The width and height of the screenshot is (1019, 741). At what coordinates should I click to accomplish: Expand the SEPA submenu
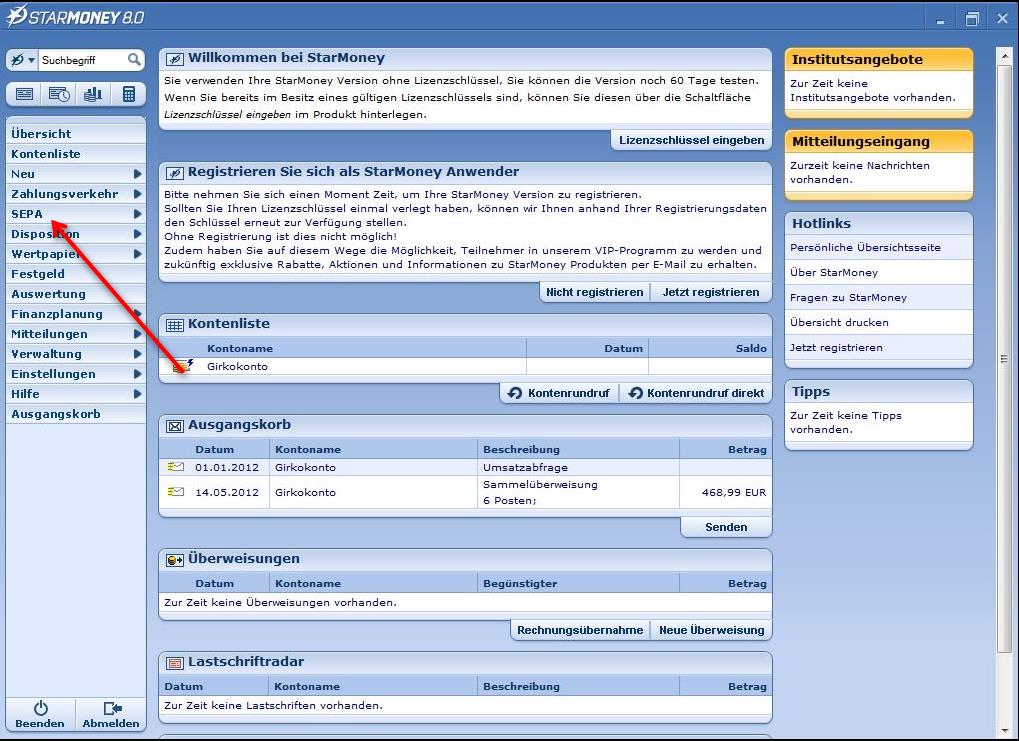pos(137,214)
